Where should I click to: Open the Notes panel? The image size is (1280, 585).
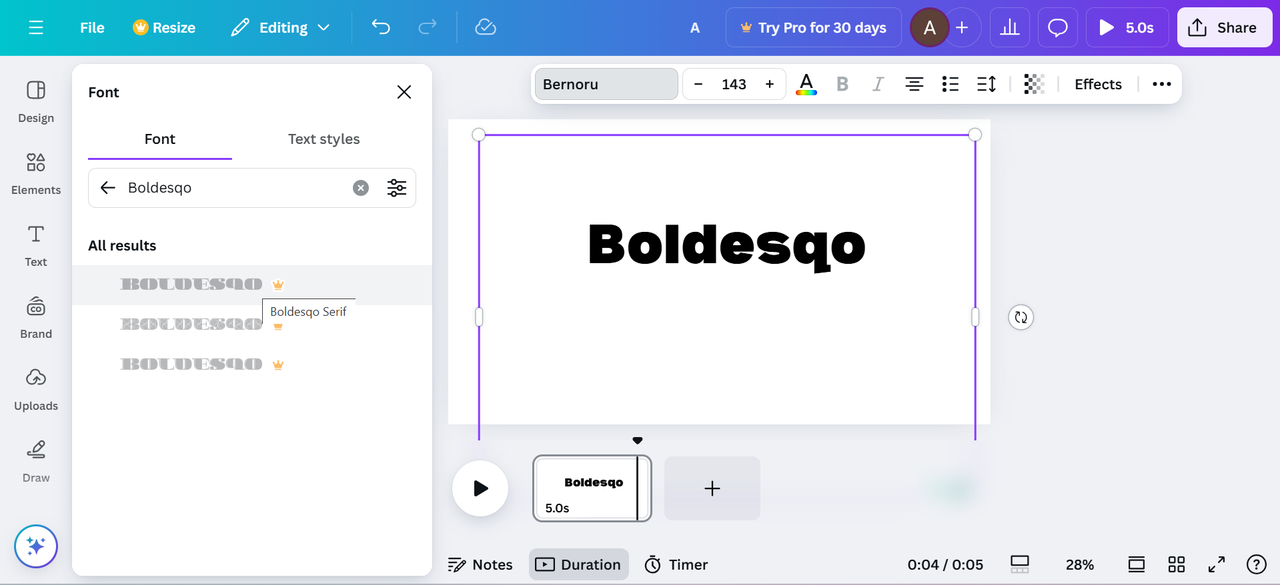[480, 565]
